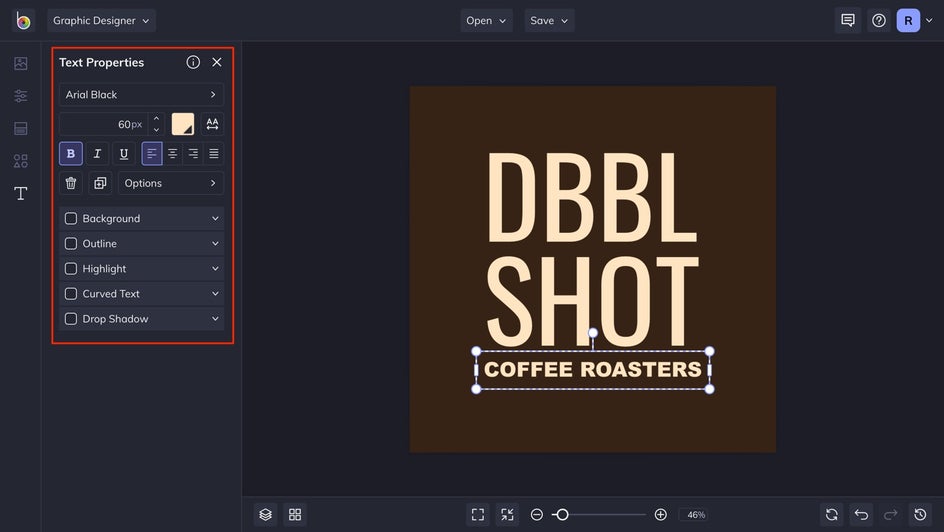944x532 pixels.
Task: Open the grid view icon
Action: pyautogui.click(x=295, y=515)
